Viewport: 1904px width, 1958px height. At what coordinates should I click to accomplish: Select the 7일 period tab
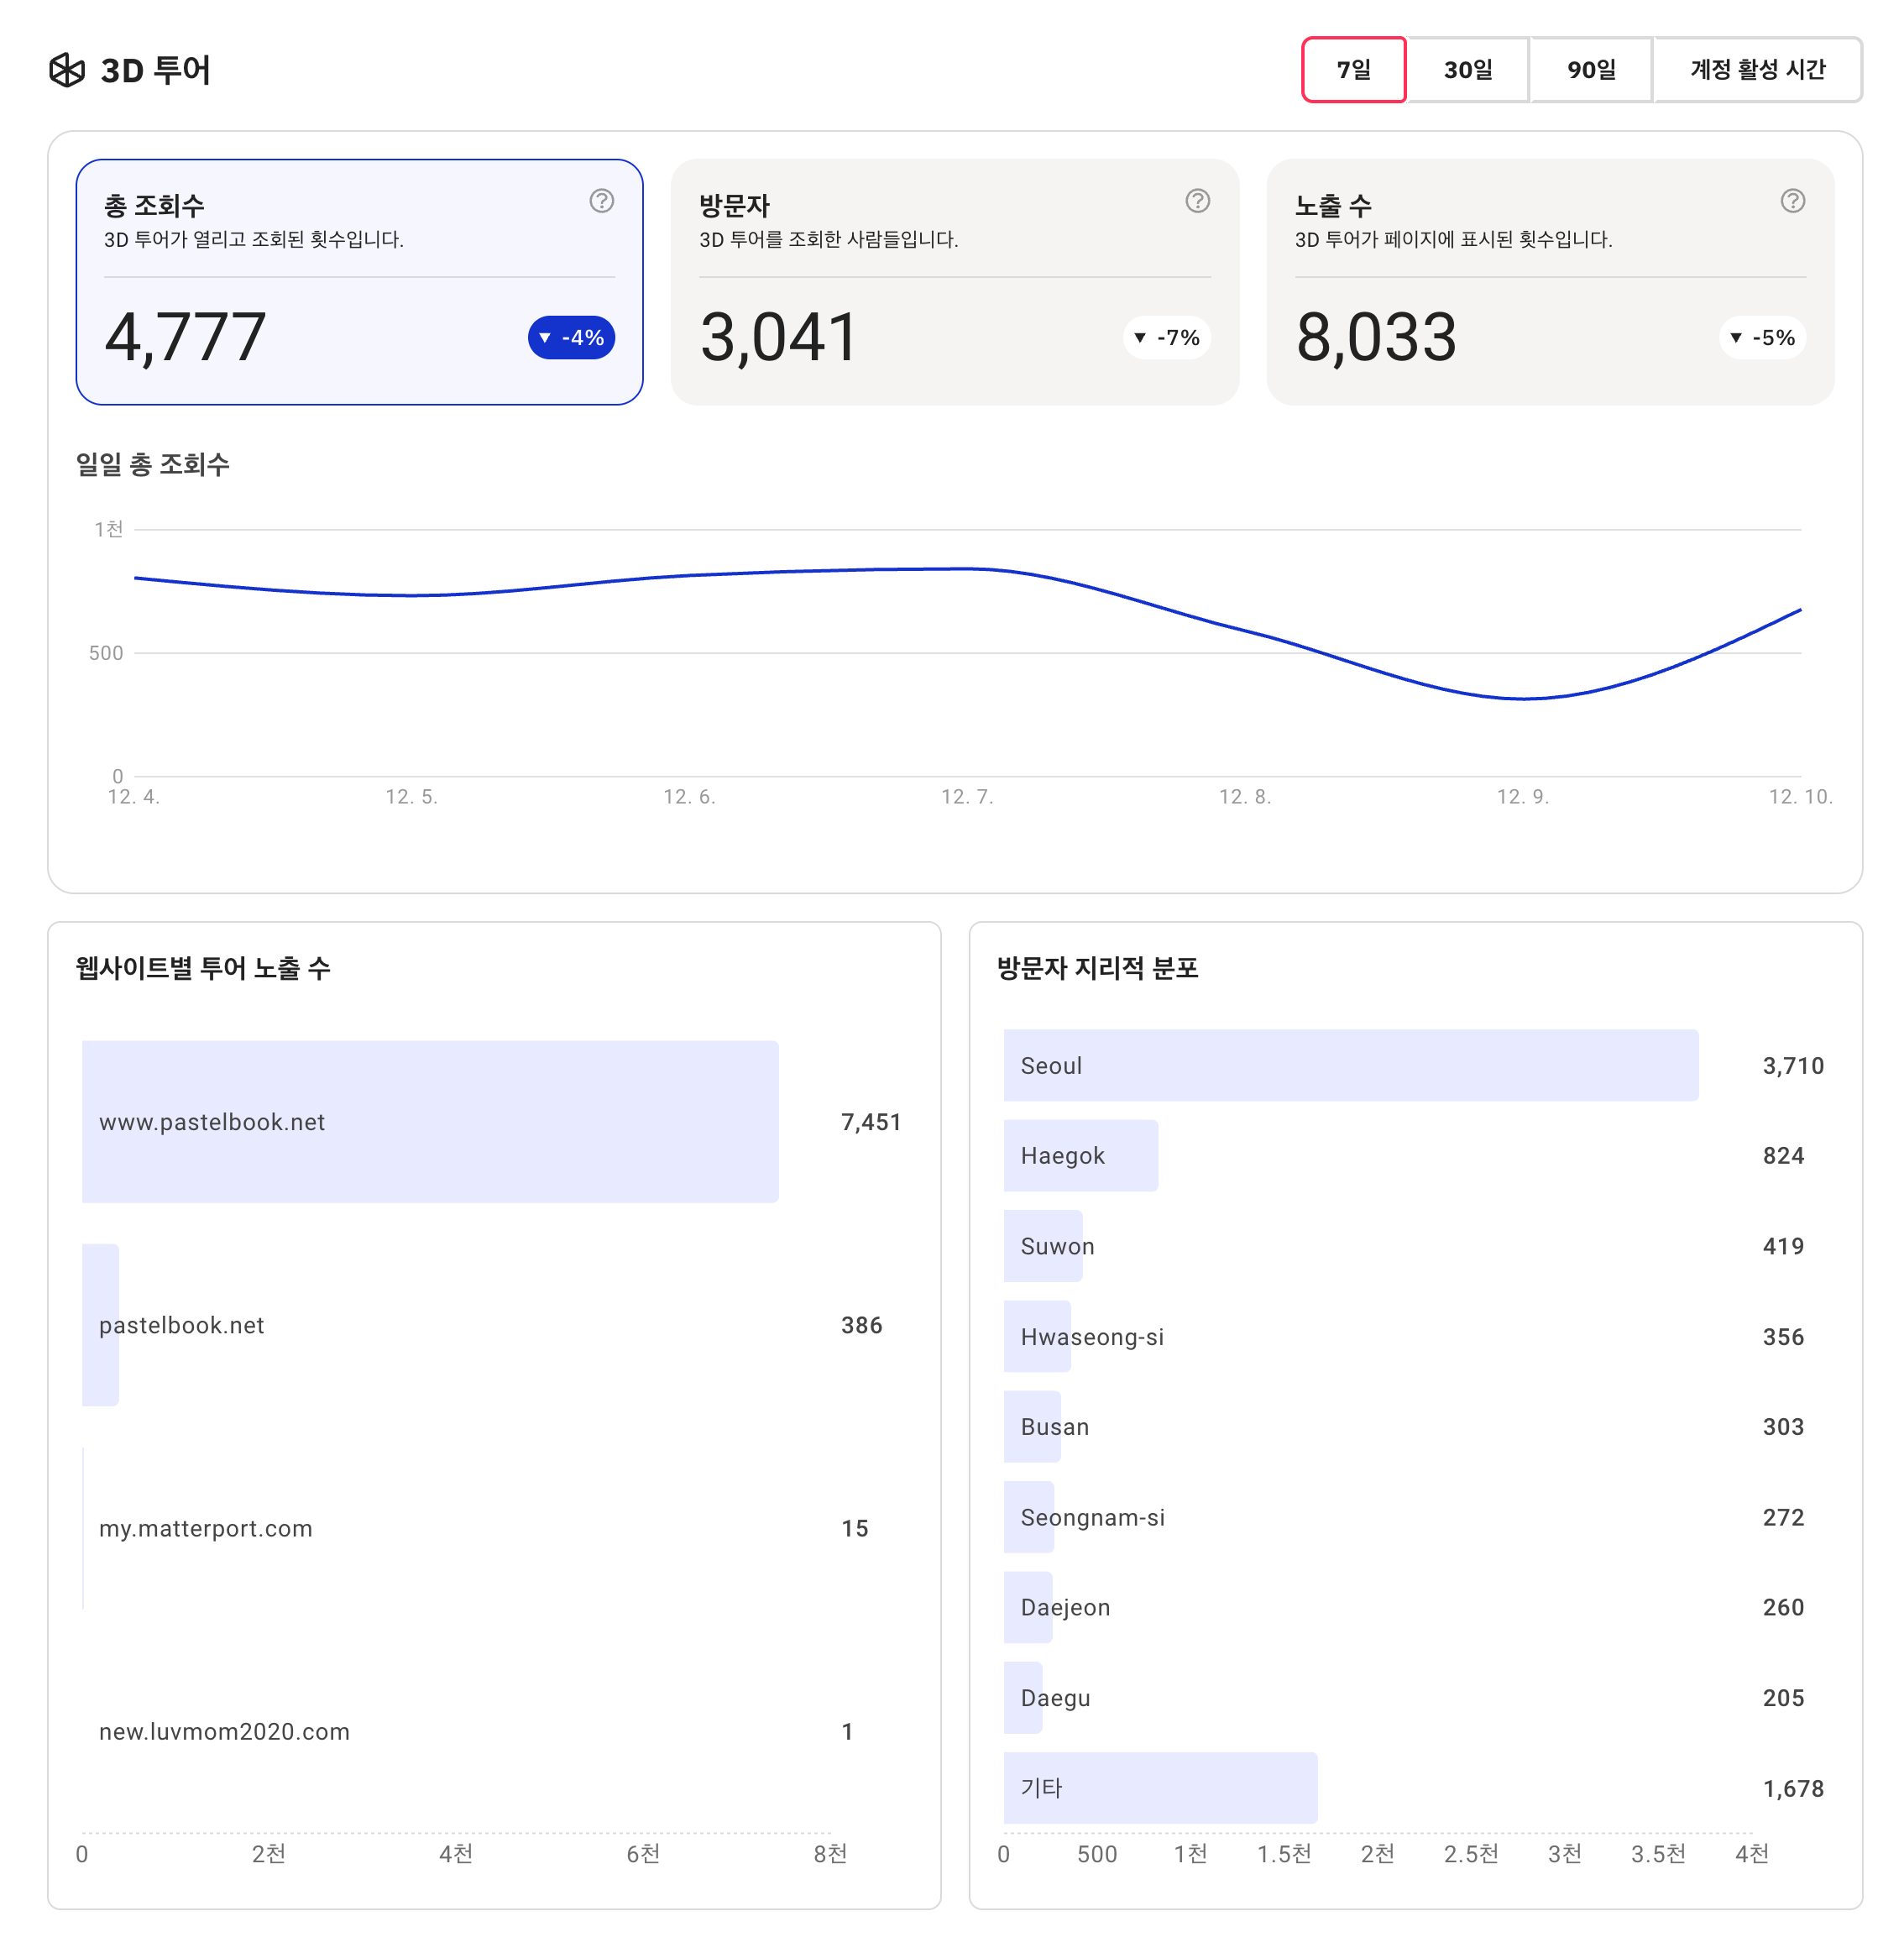[1353, 70]
